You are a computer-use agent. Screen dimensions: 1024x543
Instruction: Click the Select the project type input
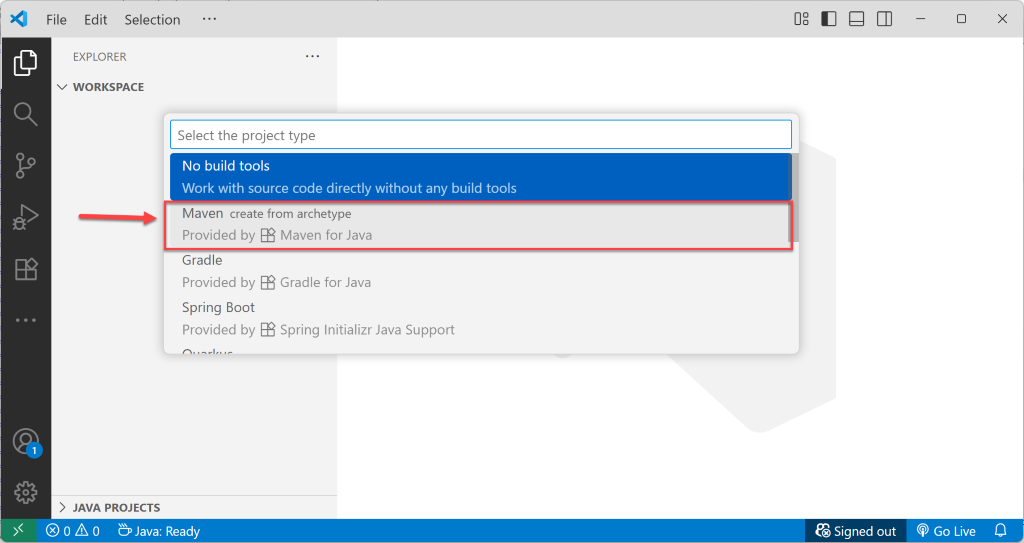(x=480, y=135)
